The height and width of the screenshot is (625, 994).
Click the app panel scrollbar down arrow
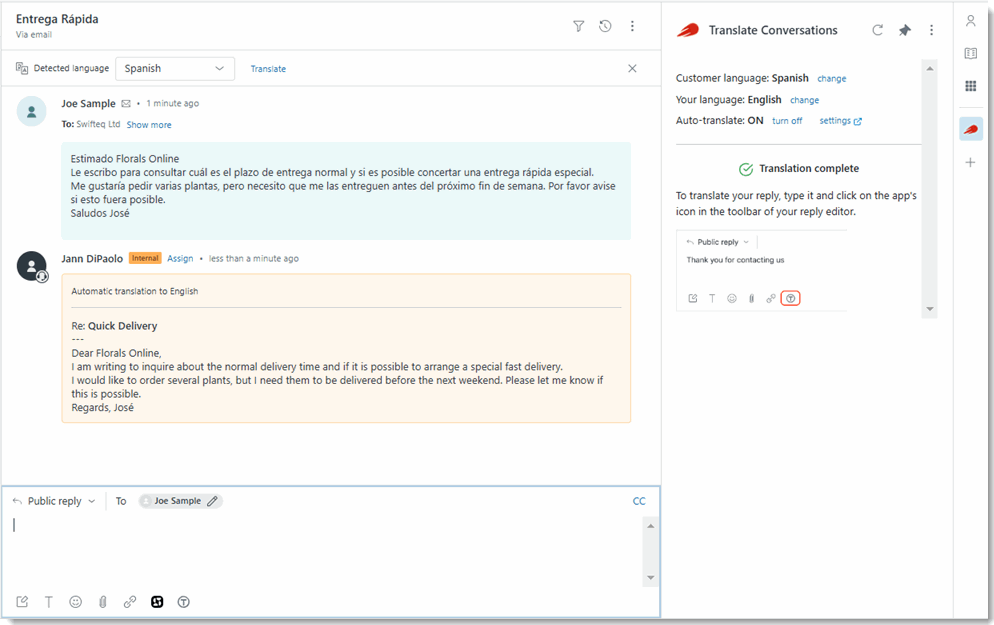929,309
